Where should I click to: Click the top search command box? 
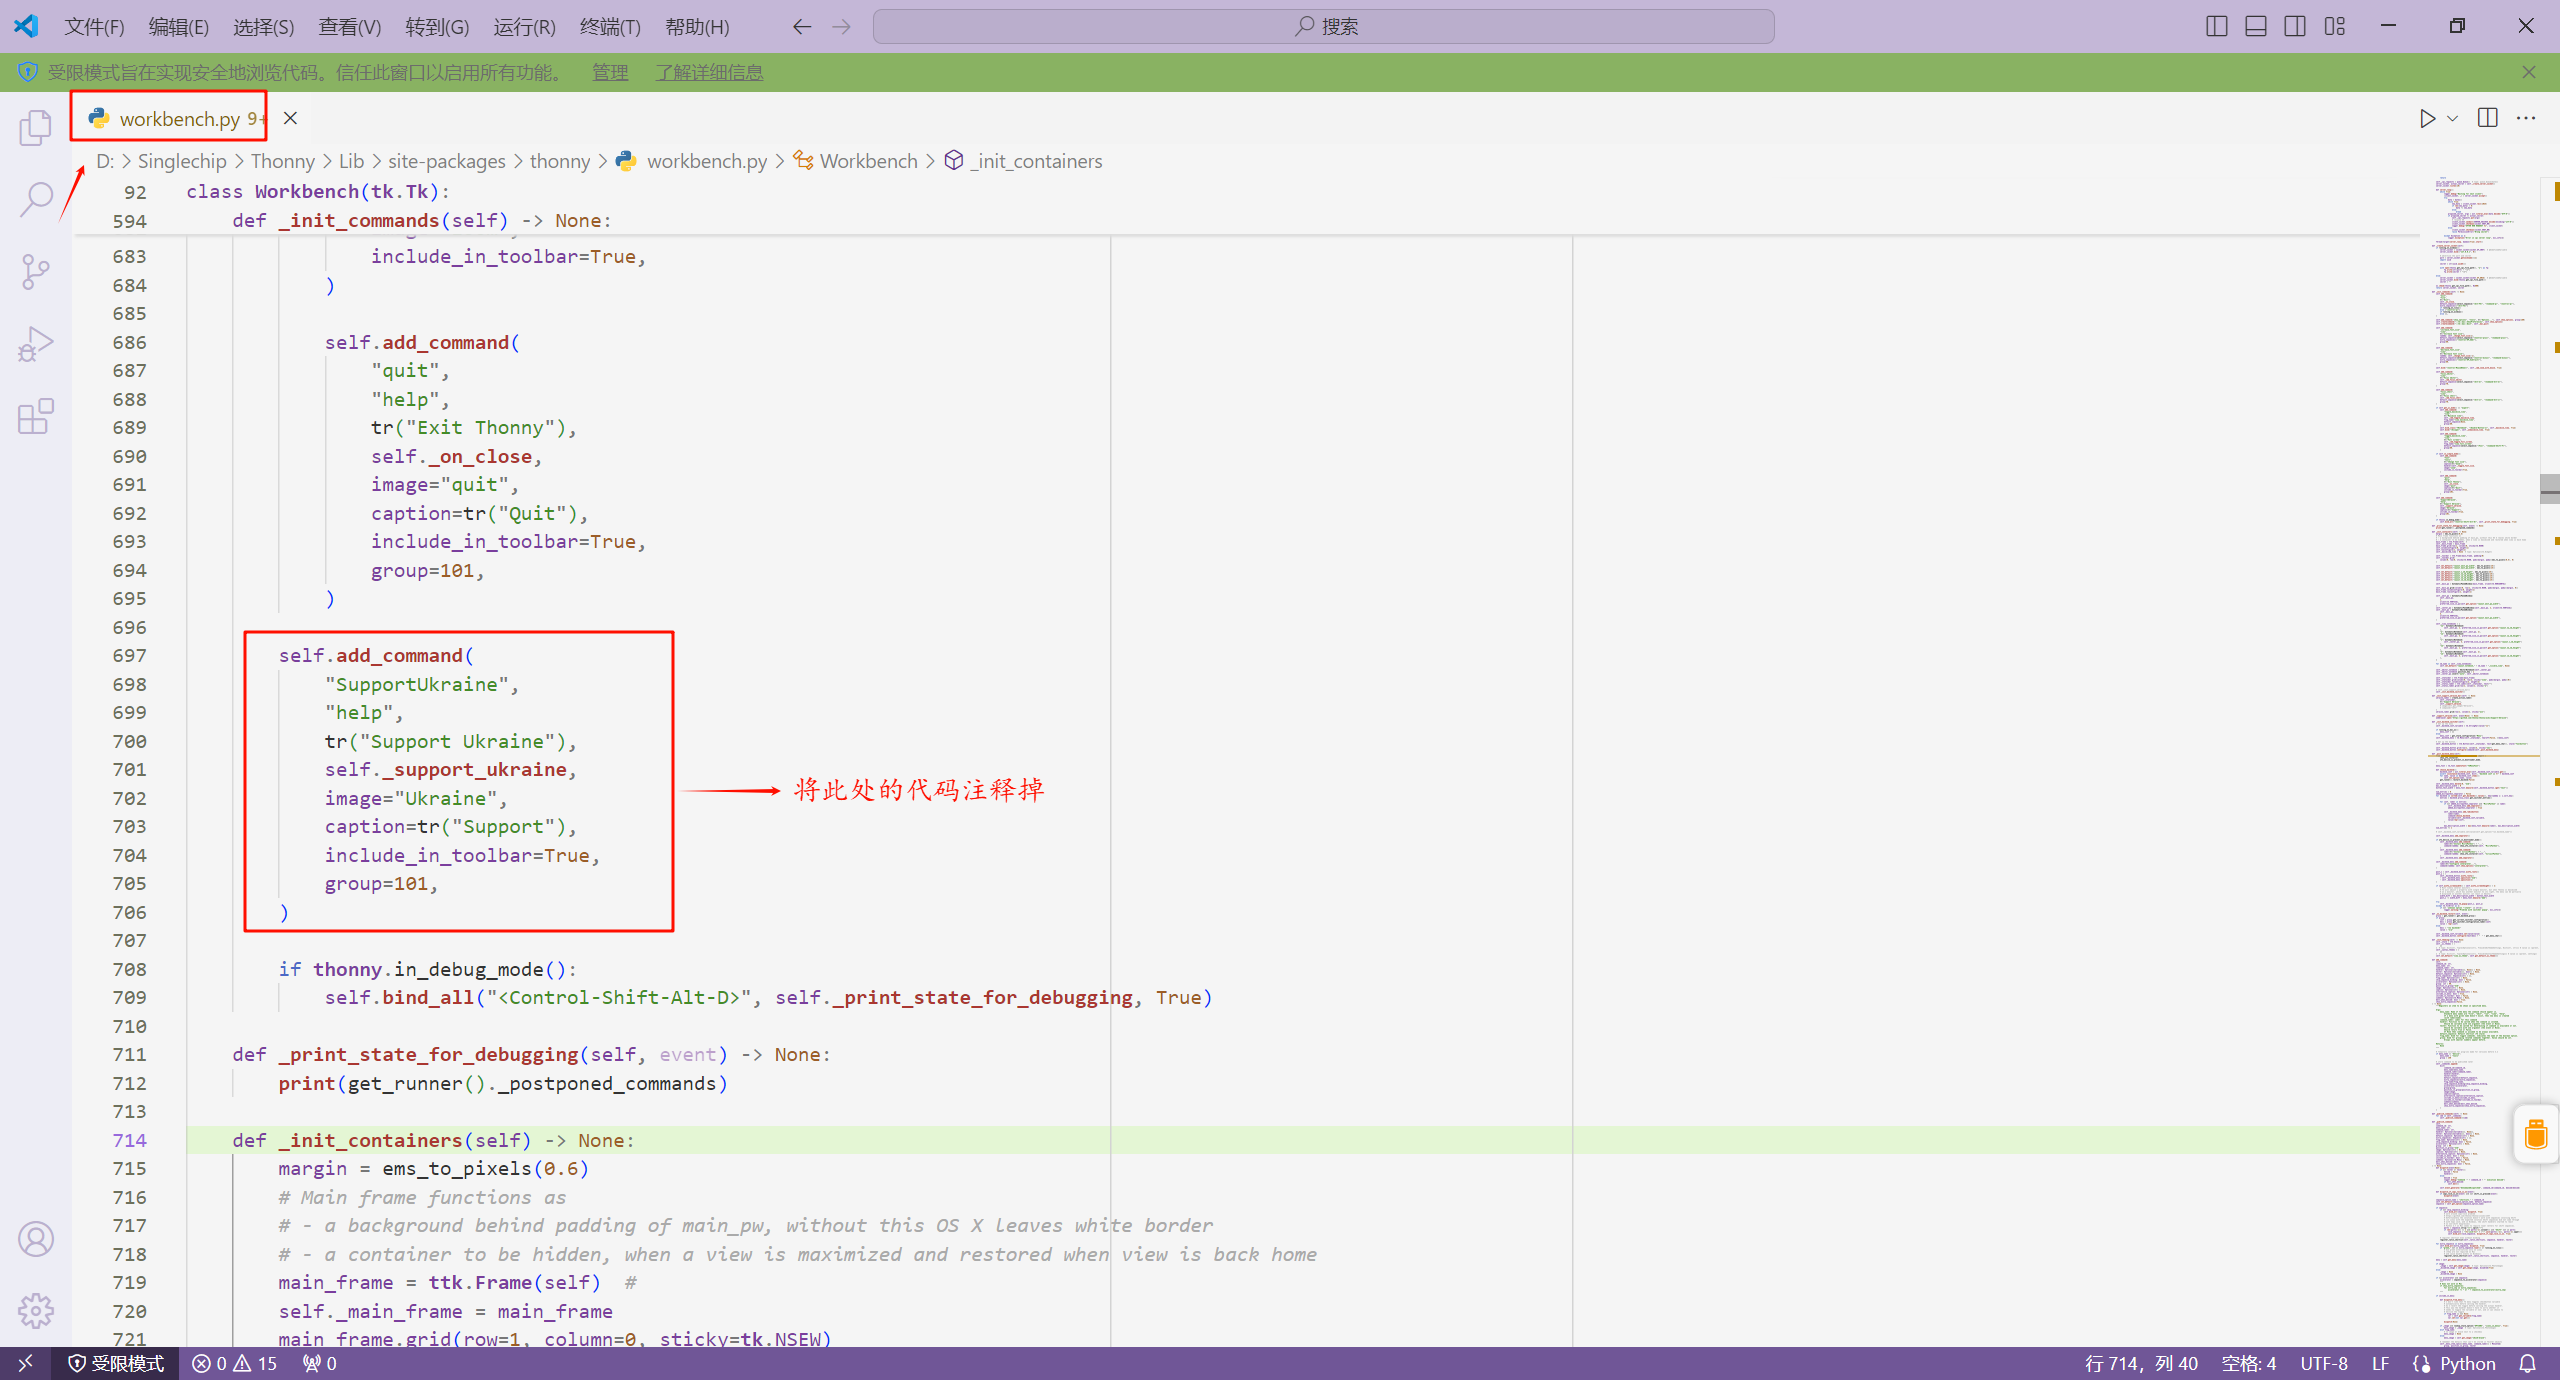tap(1323, 27)
